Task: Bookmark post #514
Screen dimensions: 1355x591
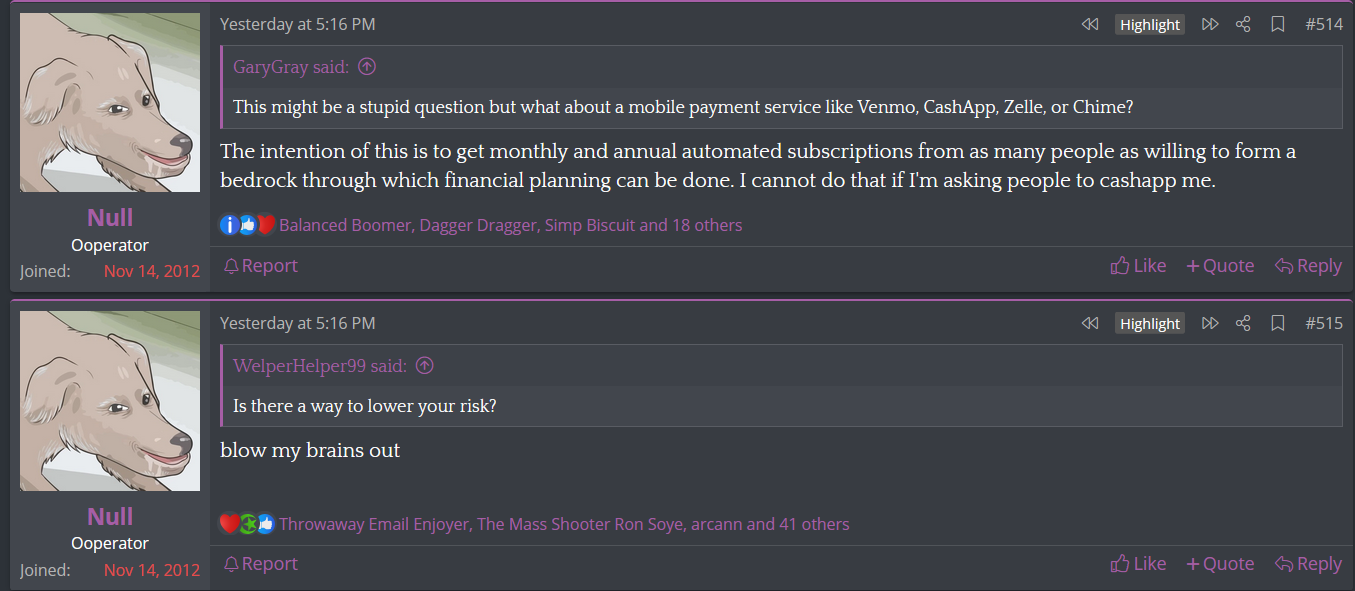Action: tap(1278, 24)
